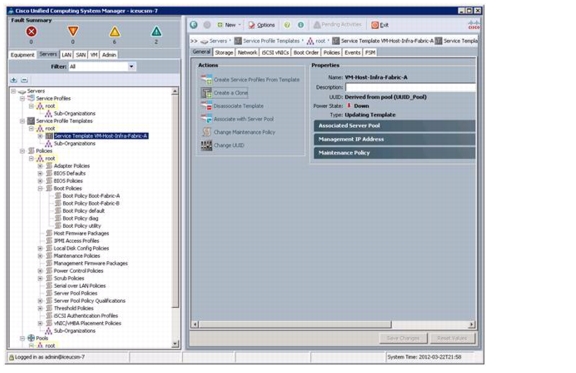576x373 pixels.
Task: Select Boot Policy Boot-Fabric-A
Action: (91, 196)
